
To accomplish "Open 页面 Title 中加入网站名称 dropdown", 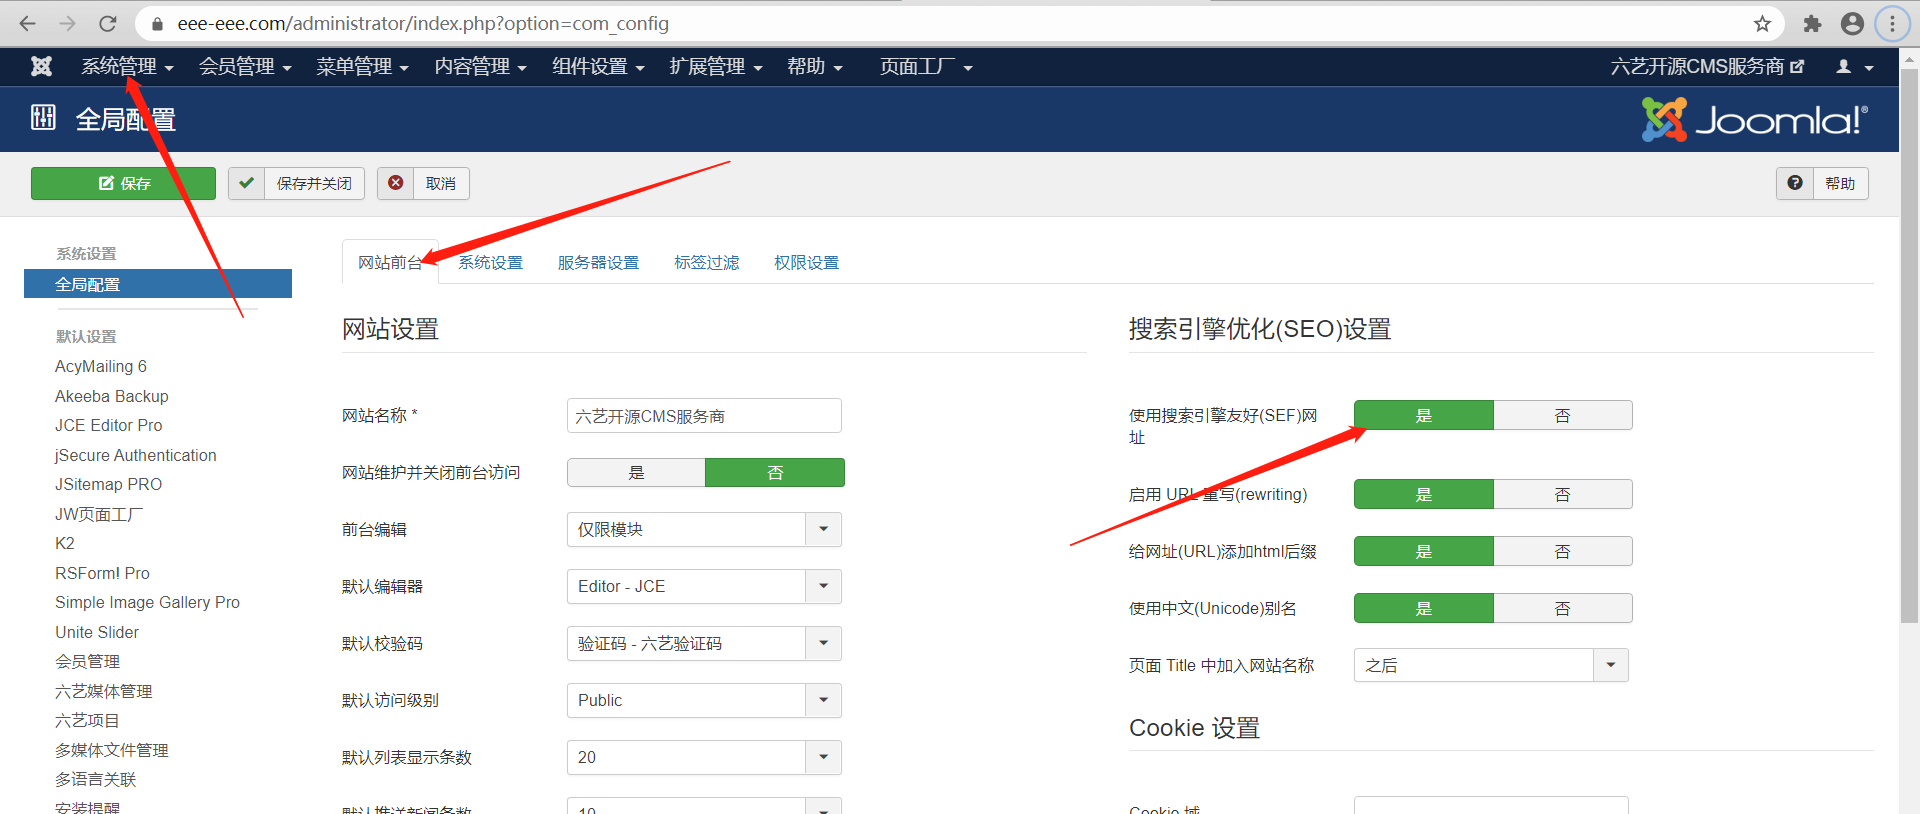I will (x=1491, y=665).
